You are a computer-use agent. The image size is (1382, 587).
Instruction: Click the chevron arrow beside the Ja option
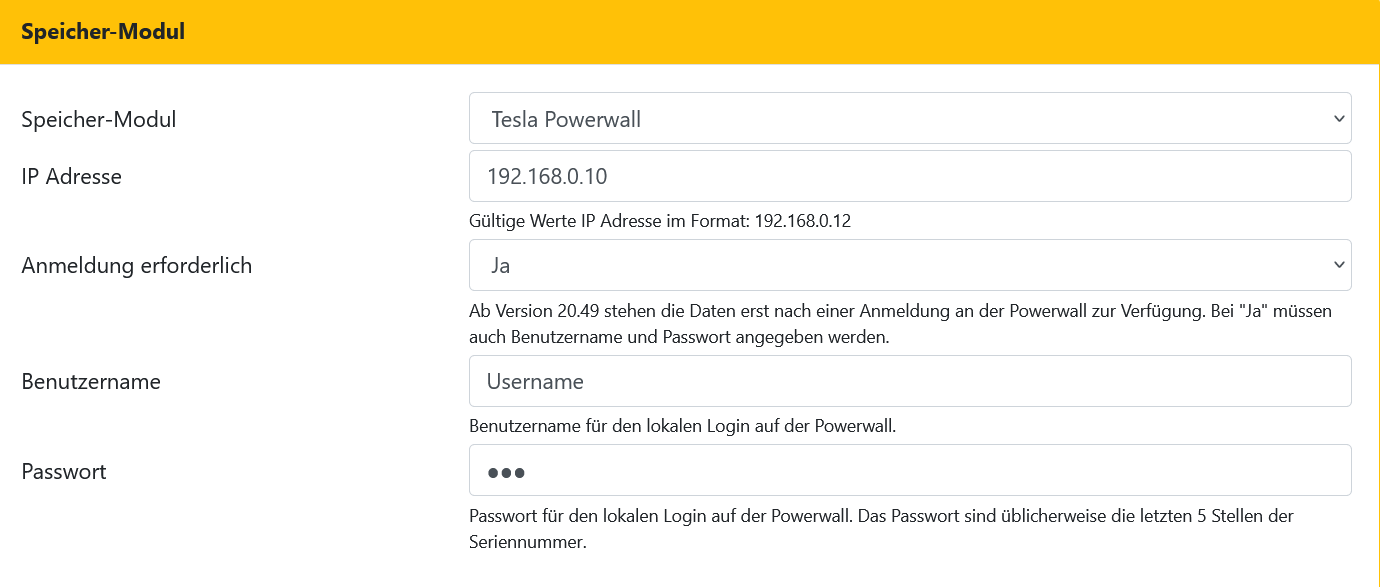pos(1339,265)
